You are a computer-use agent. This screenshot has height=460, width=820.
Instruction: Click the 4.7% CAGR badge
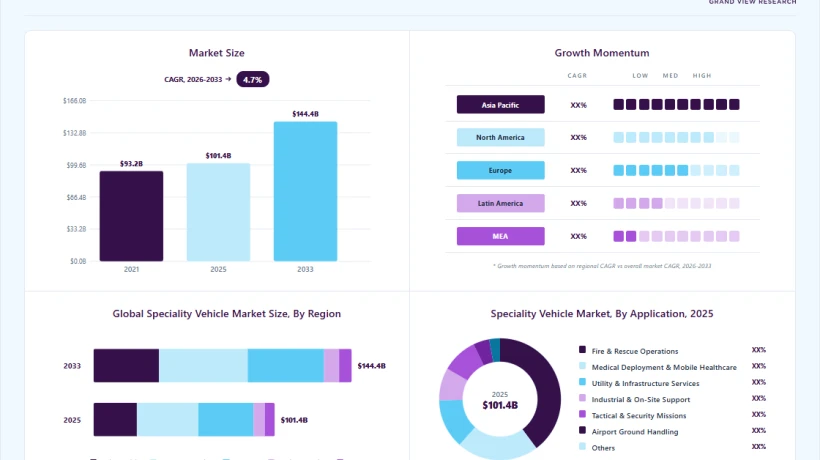point(253,79)
